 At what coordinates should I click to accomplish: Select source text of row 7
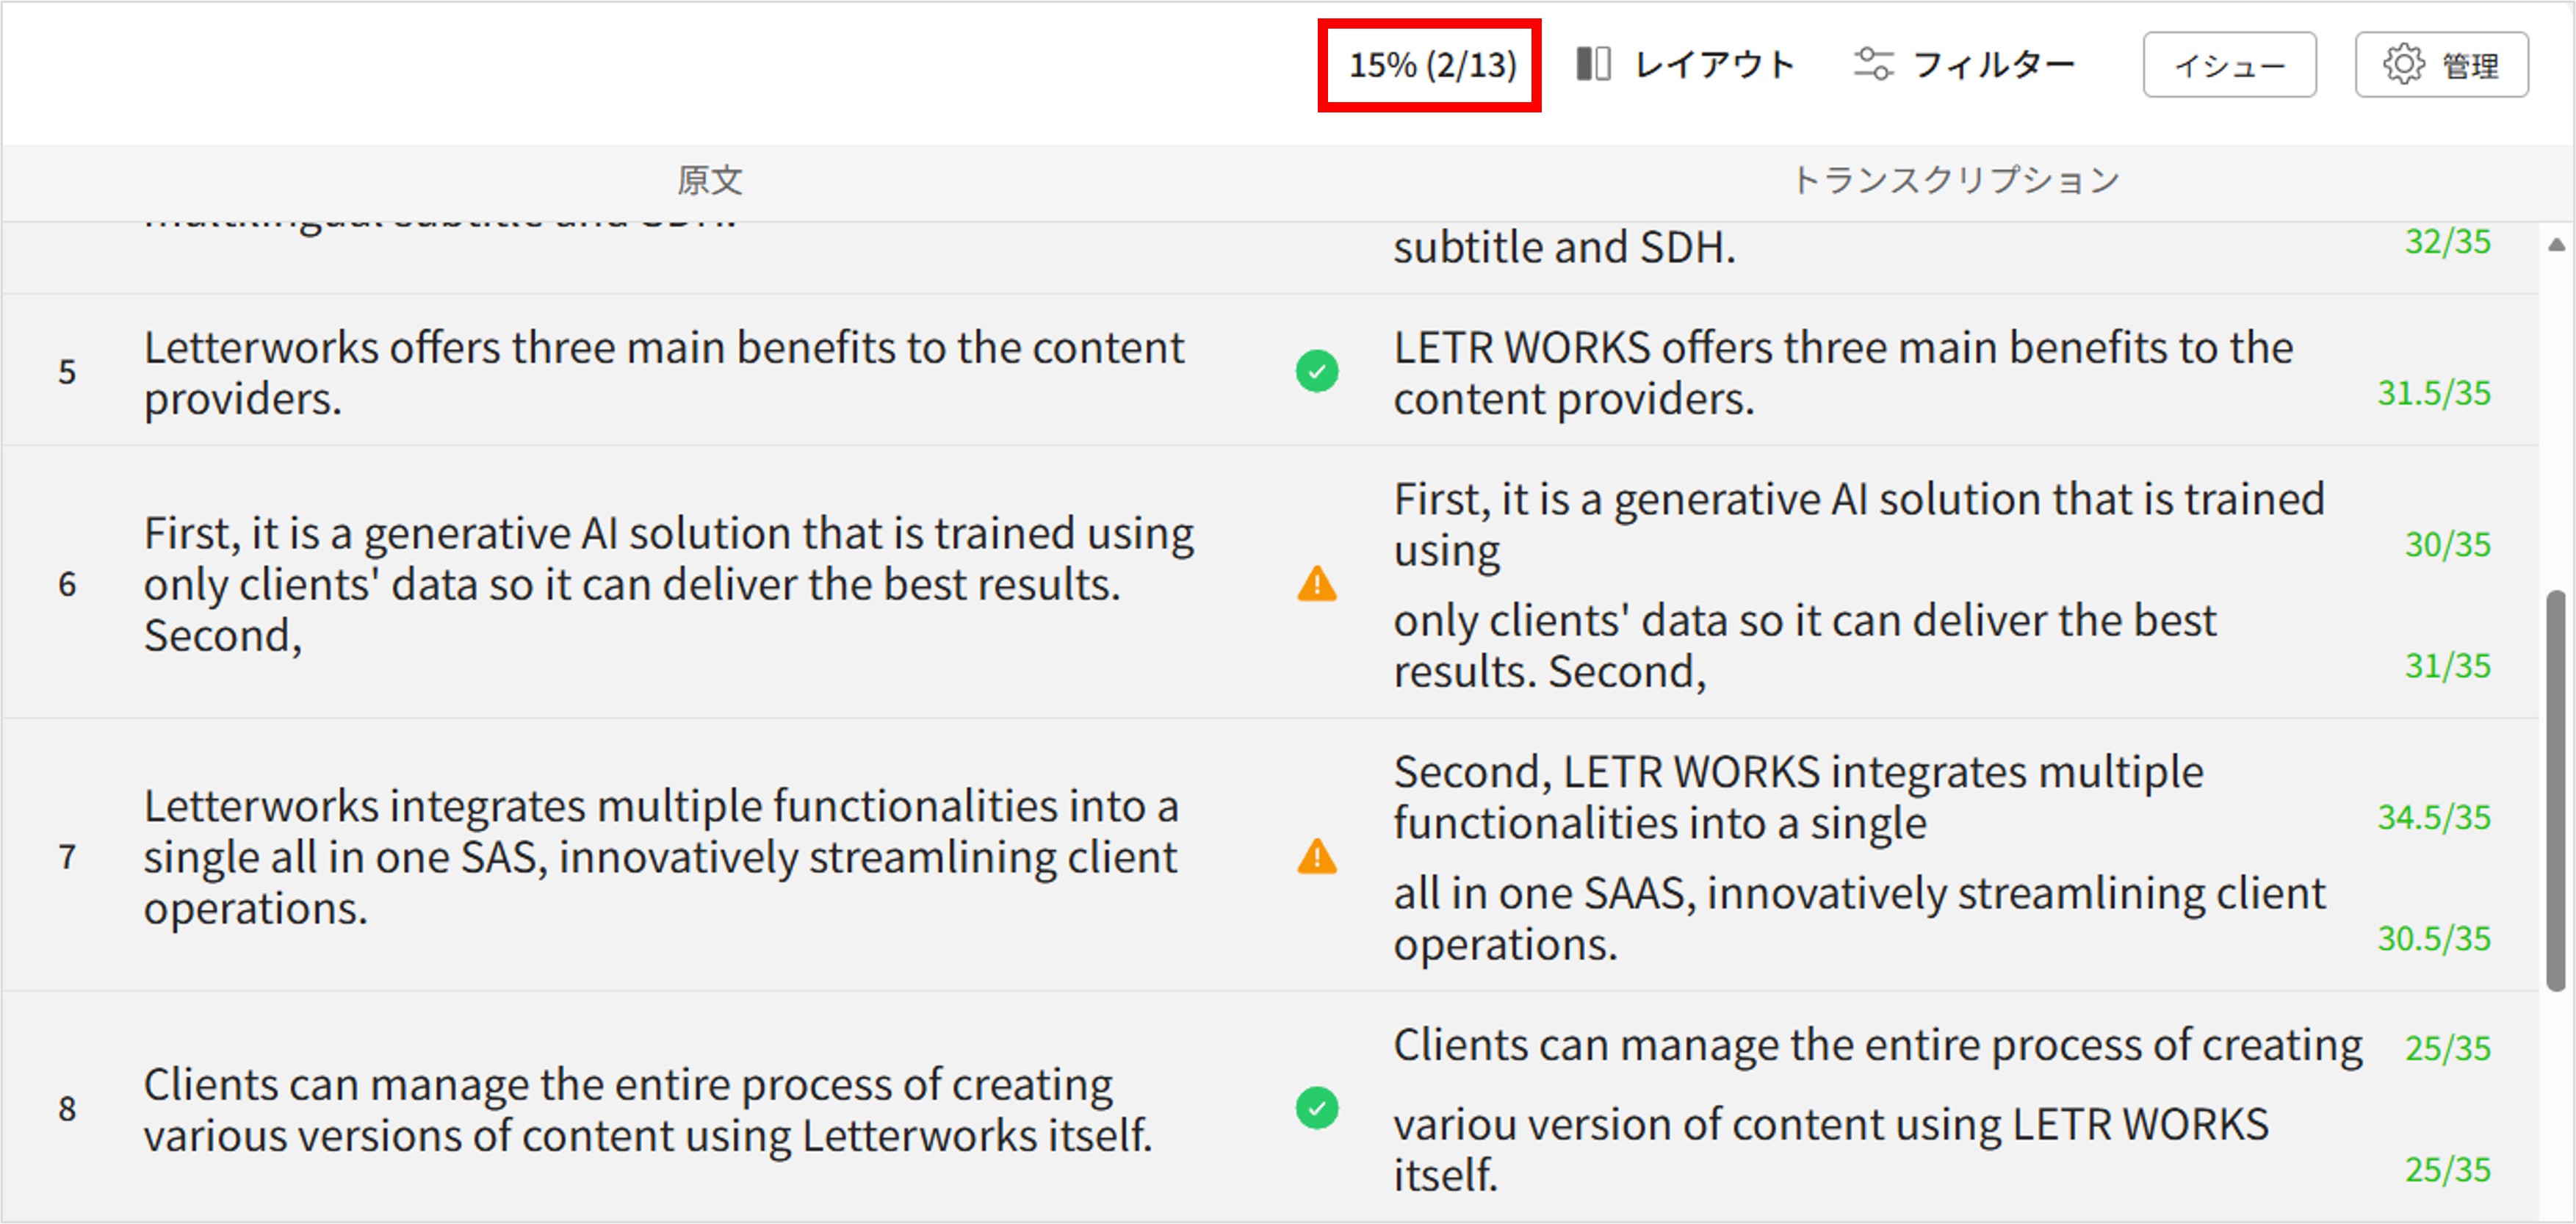pos(660,857)
